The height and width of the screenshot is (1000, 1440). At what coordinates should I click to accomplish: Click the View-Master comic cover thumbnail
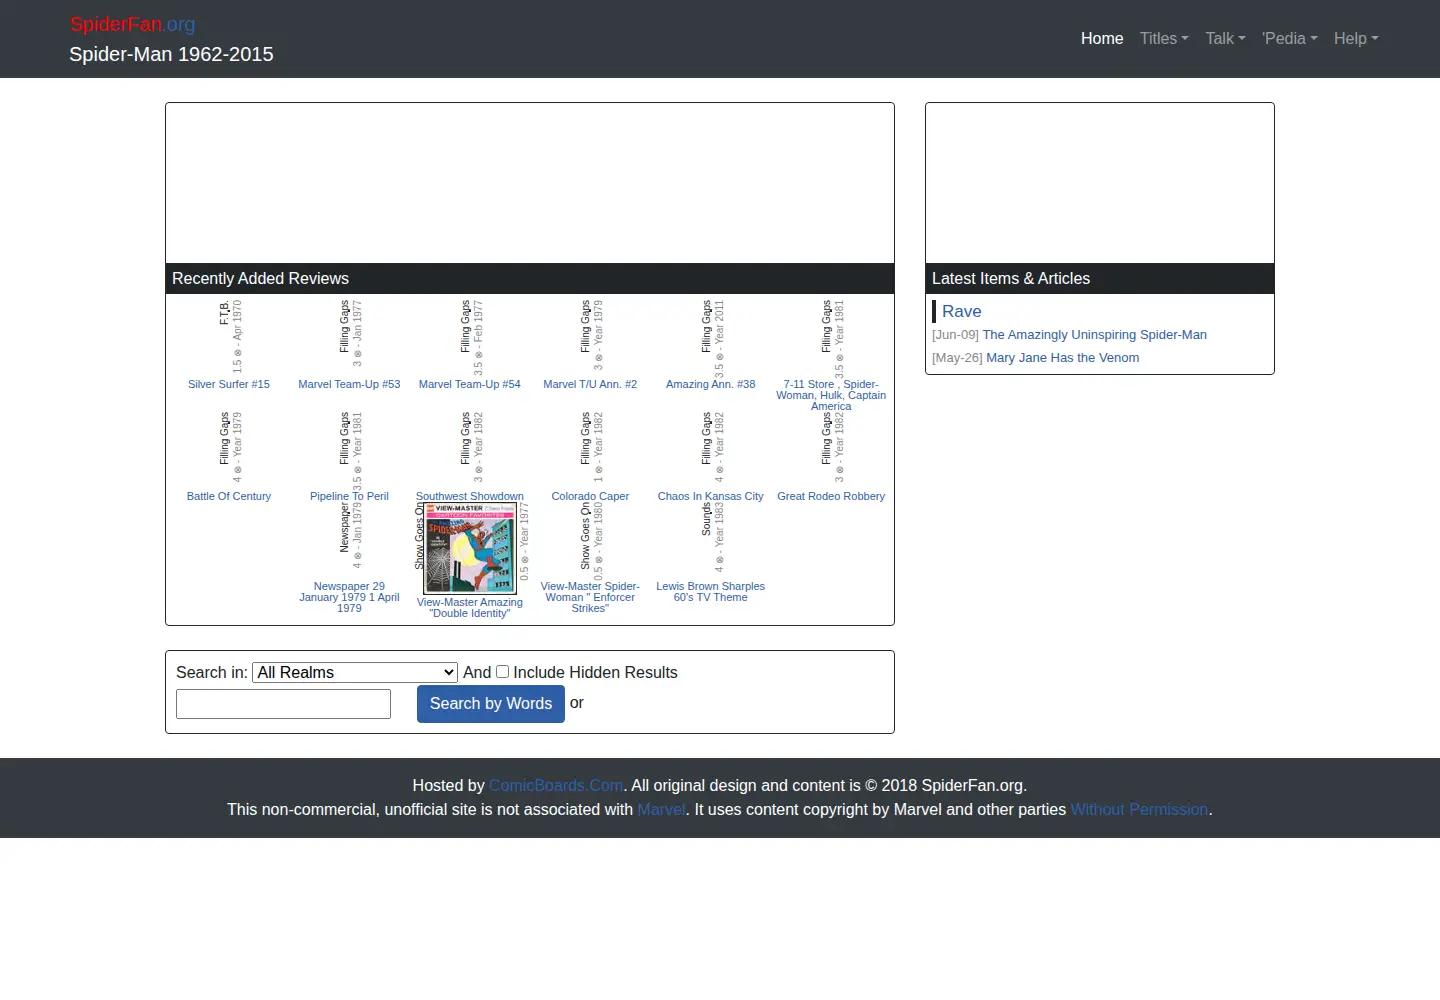470,549
